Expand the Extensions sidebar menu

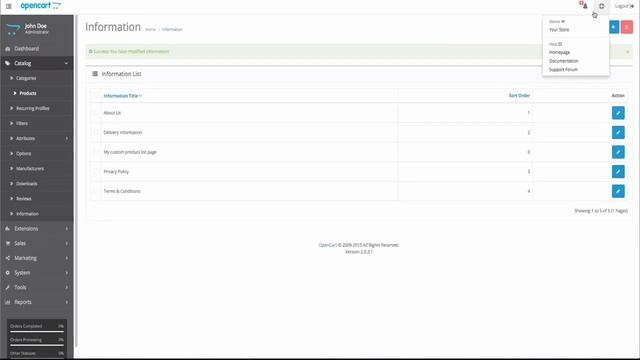pos(37,229)
